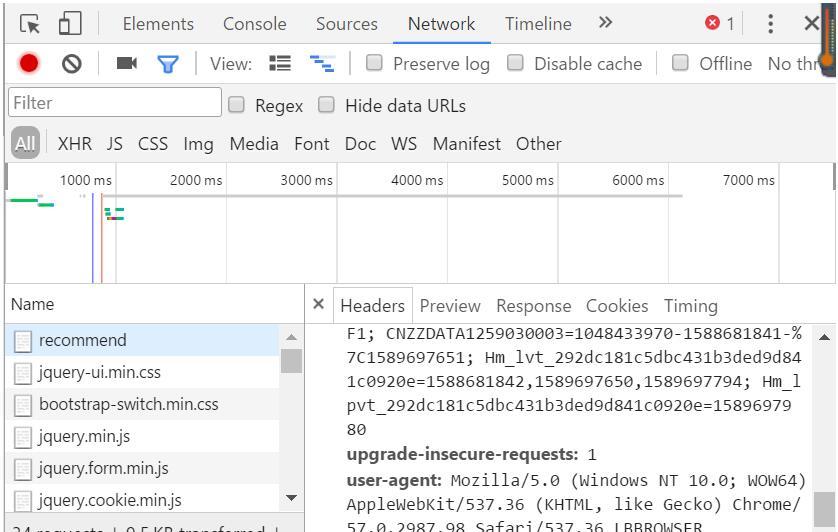838x532 pixels.
Task: Toggle the device toolbar icon
Action: (70, 24)
